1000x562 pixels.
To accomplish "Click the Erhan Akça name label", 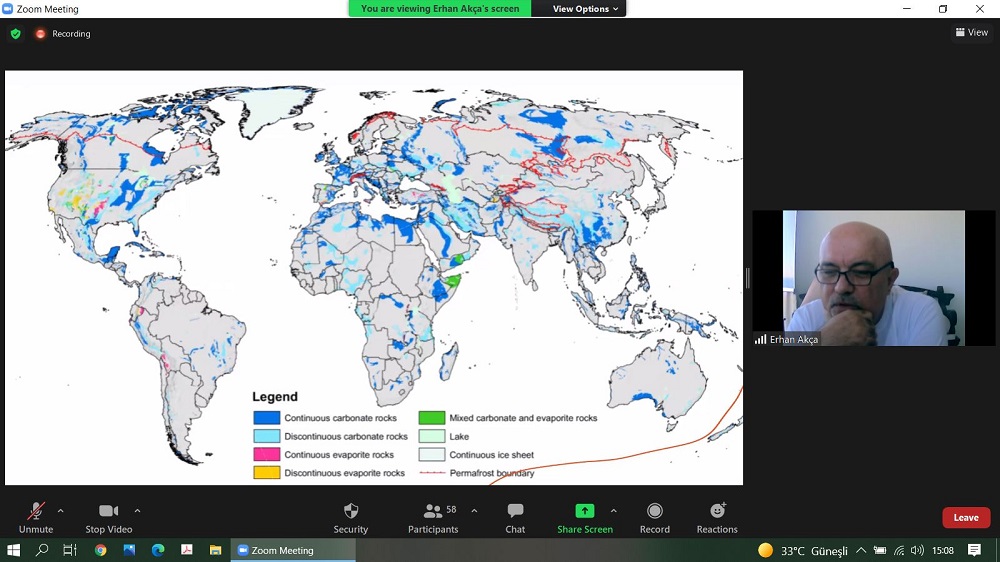I will click(x=793, y=339).
